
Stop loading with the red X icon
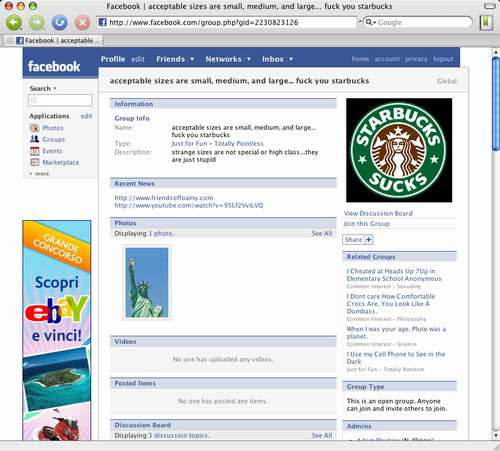point(82,23)
